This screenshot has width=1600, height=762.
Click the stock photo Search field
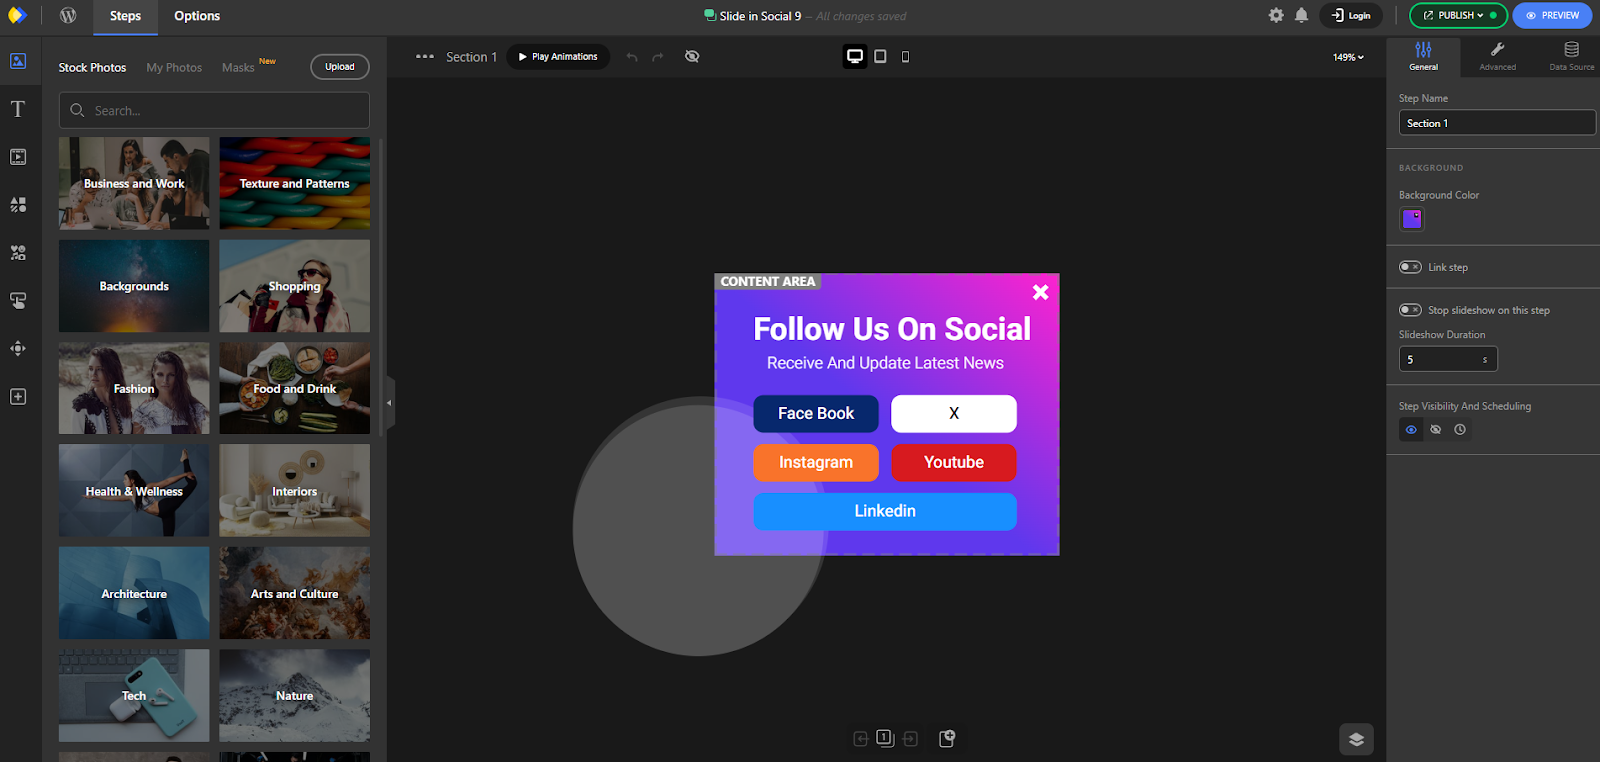click(x=214, y=110)
